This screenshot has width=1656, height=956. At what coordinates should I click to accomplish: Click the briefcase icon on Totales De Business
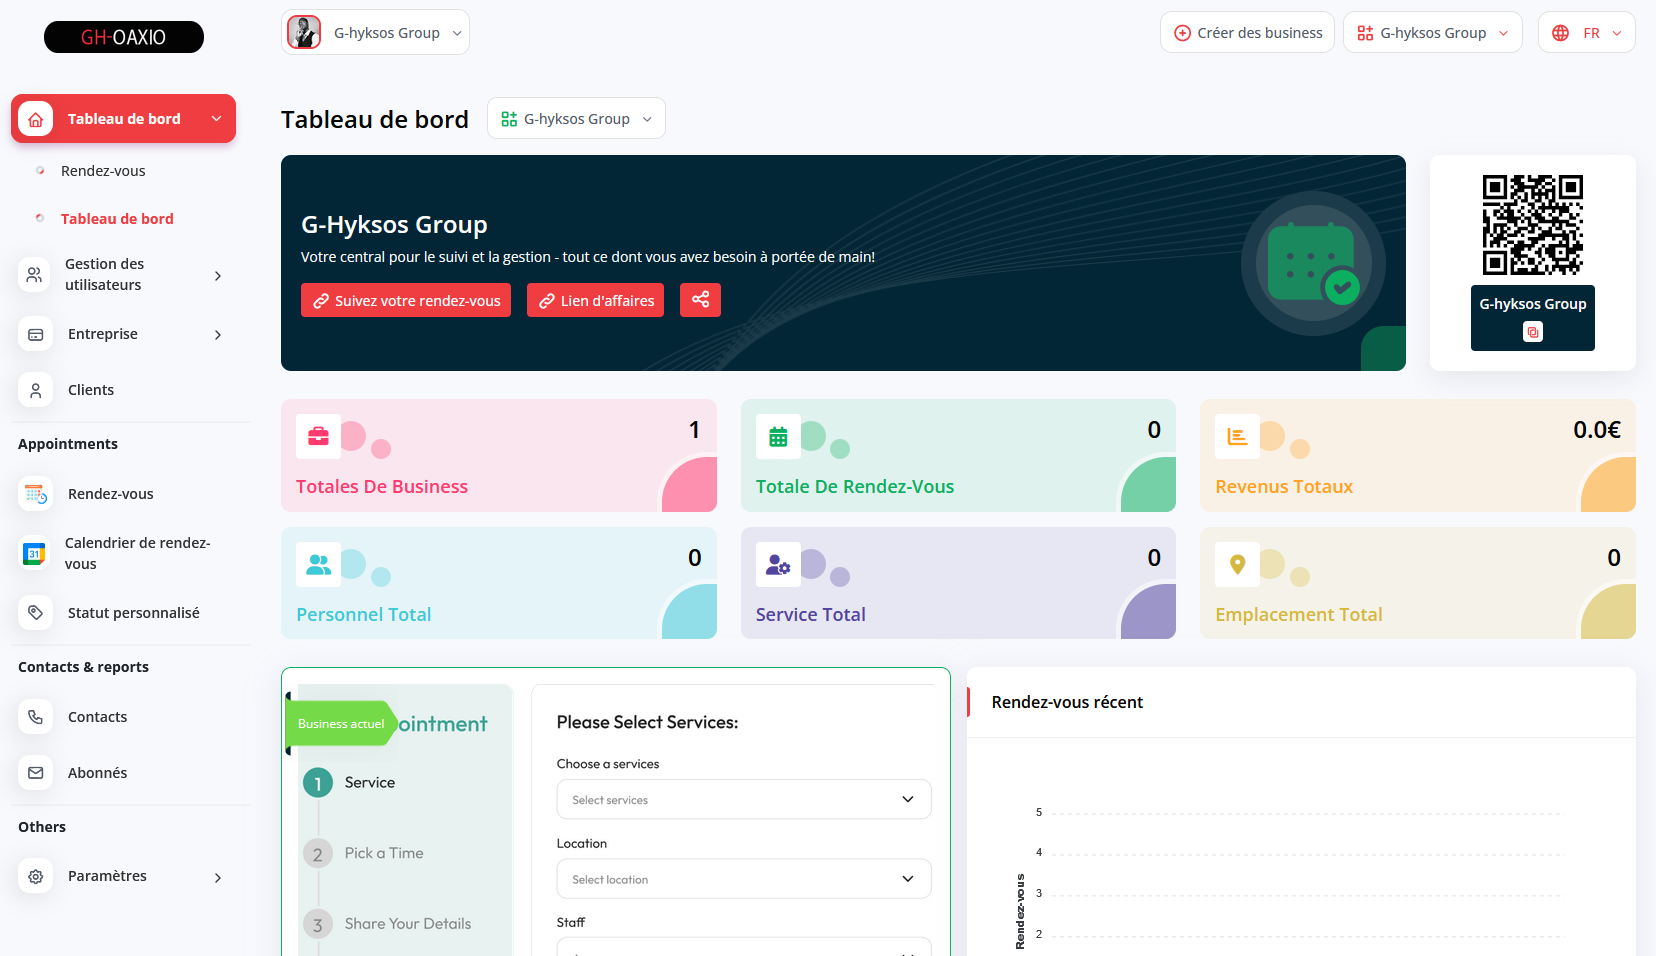318,436
